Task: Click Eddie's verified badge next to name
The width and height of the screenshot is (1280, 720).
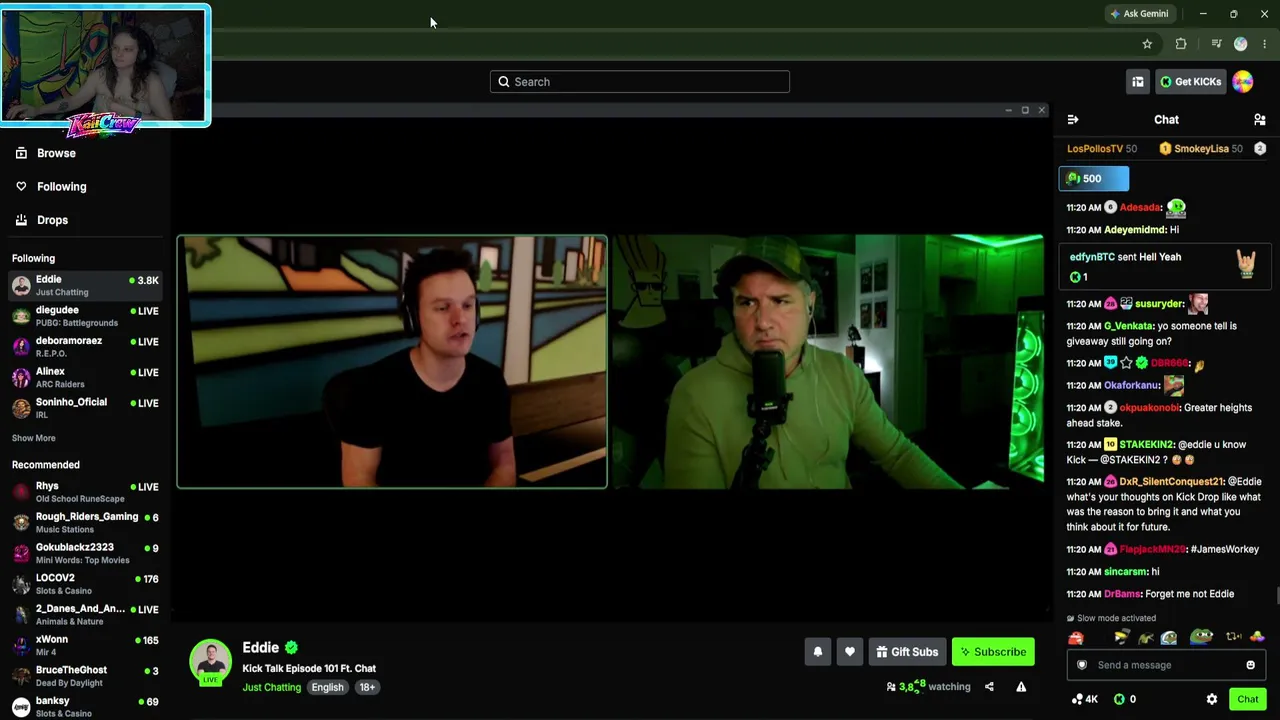Action: (x=291, y=648)
